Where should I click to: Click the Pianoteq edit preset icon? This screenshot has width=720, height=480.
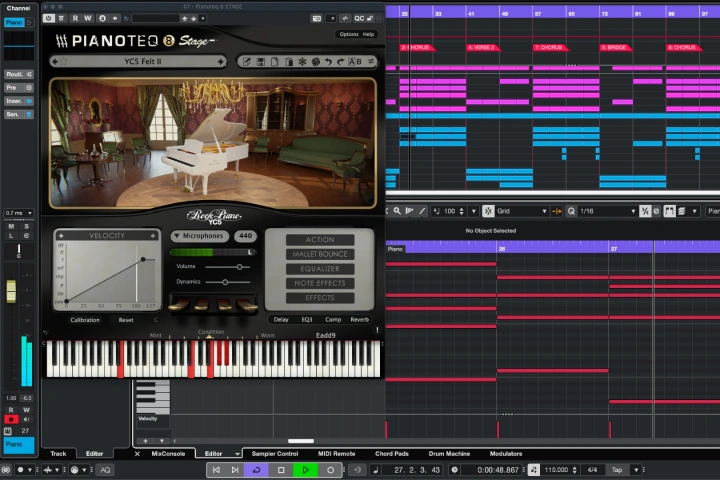click(247, 62)
